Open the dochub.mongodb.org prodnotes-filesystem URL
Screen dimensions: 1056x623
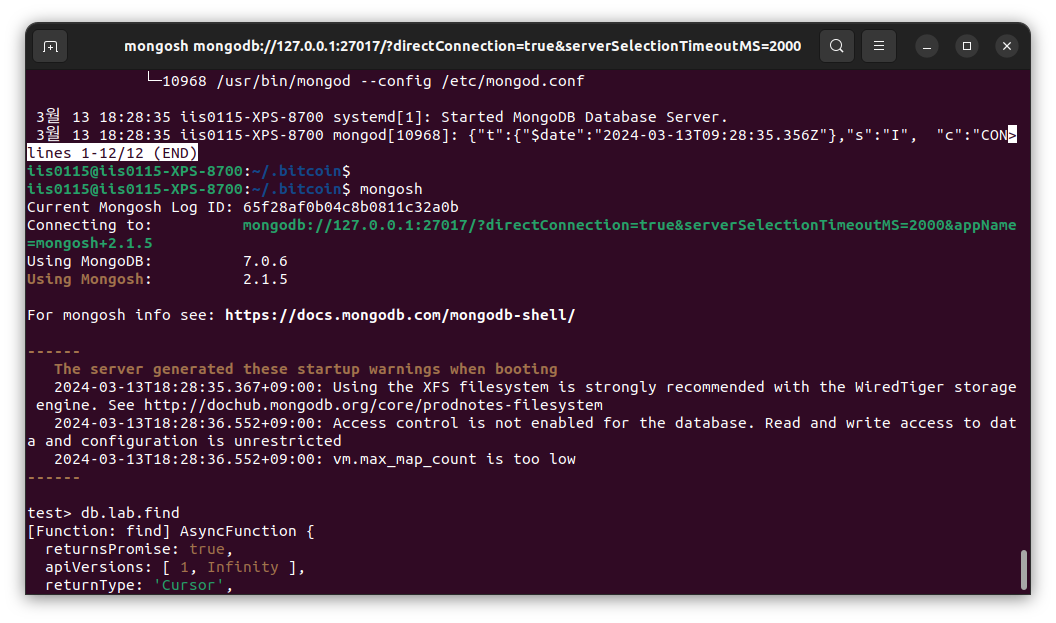(x=373, y=405)
